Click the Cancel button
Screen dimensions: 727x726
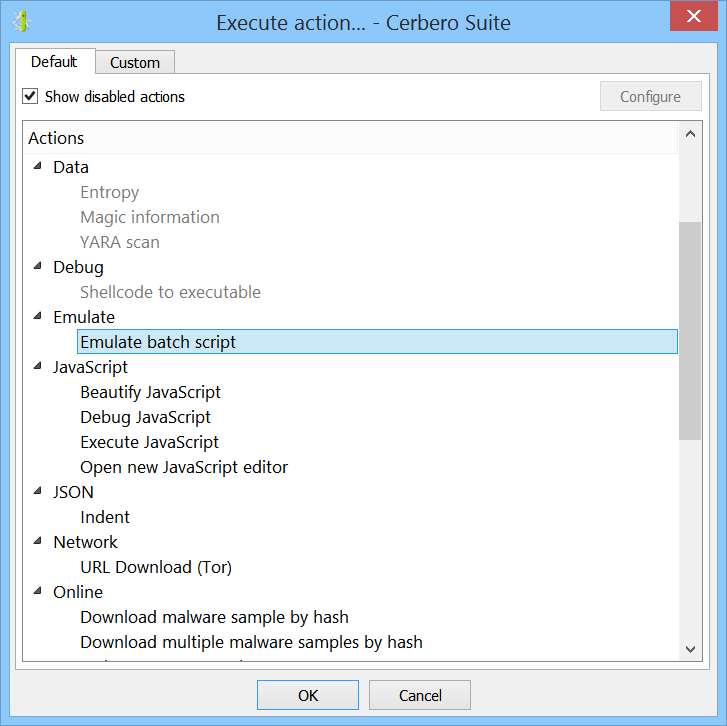[420, 695]
